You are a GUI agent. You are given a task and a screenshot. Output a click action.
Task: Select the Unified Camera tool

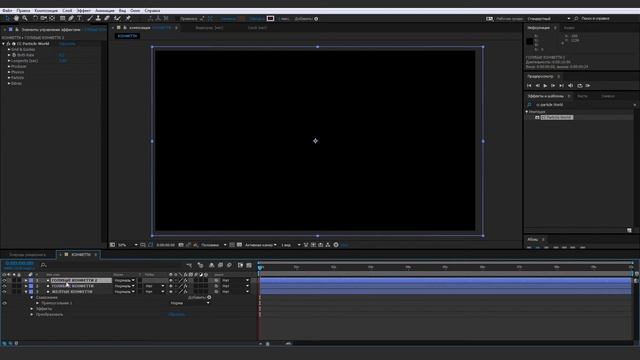point(43,18)
